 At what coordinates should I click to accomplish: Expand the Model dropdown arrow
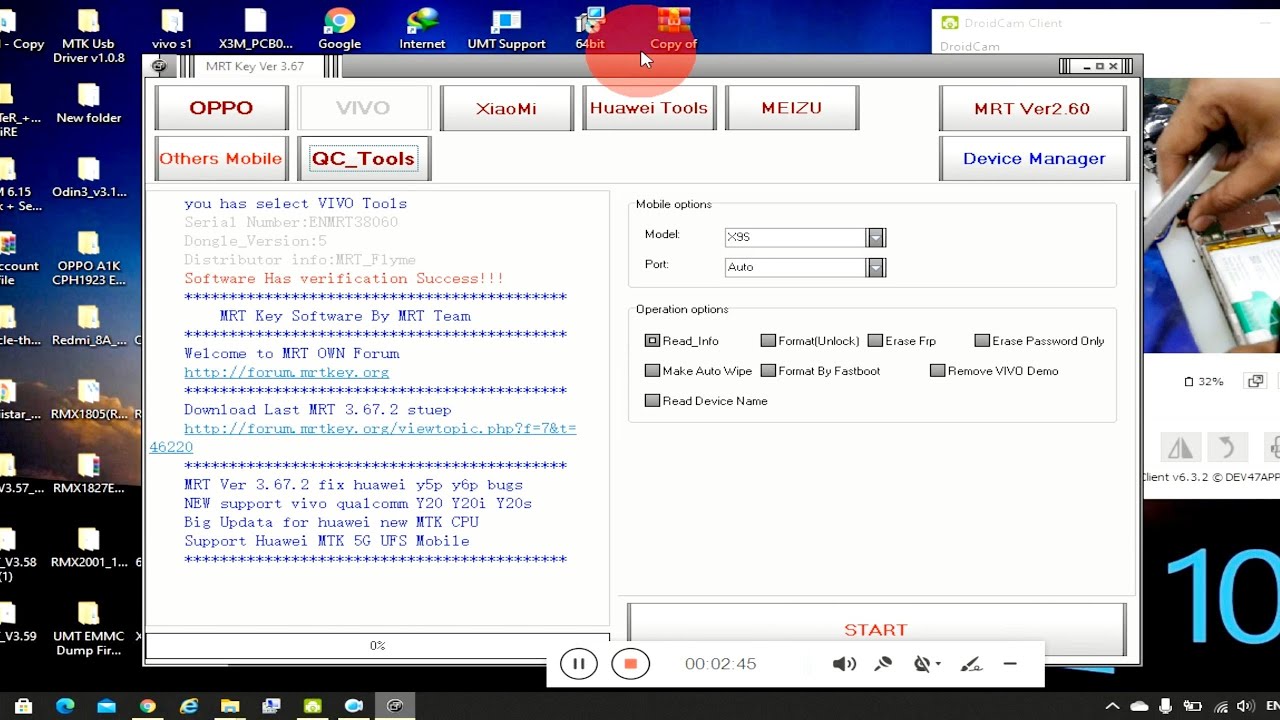coord(876,237)
